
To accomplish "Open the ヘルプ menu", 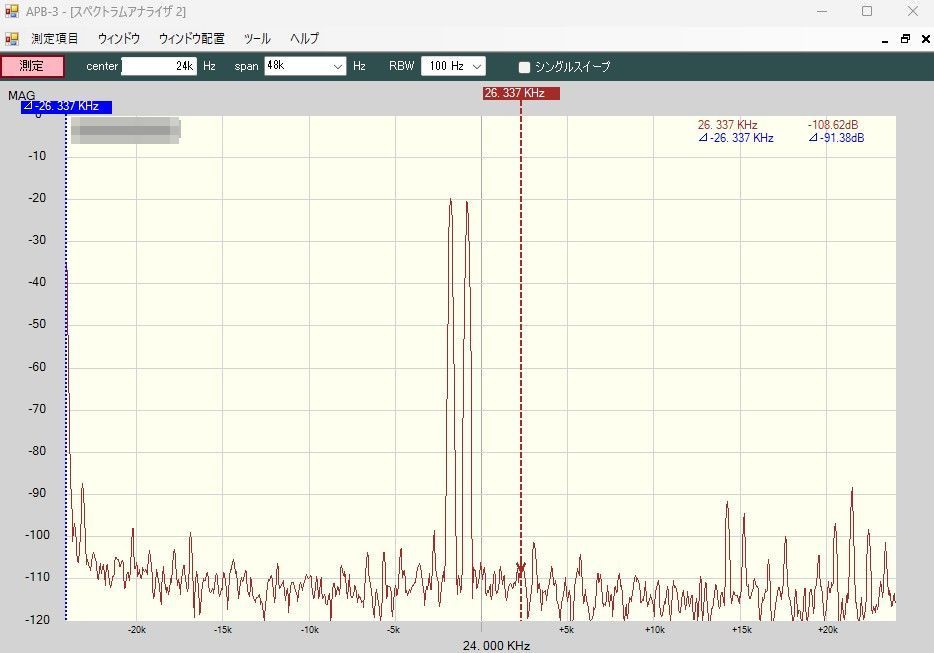I will (x=304, y=39).
